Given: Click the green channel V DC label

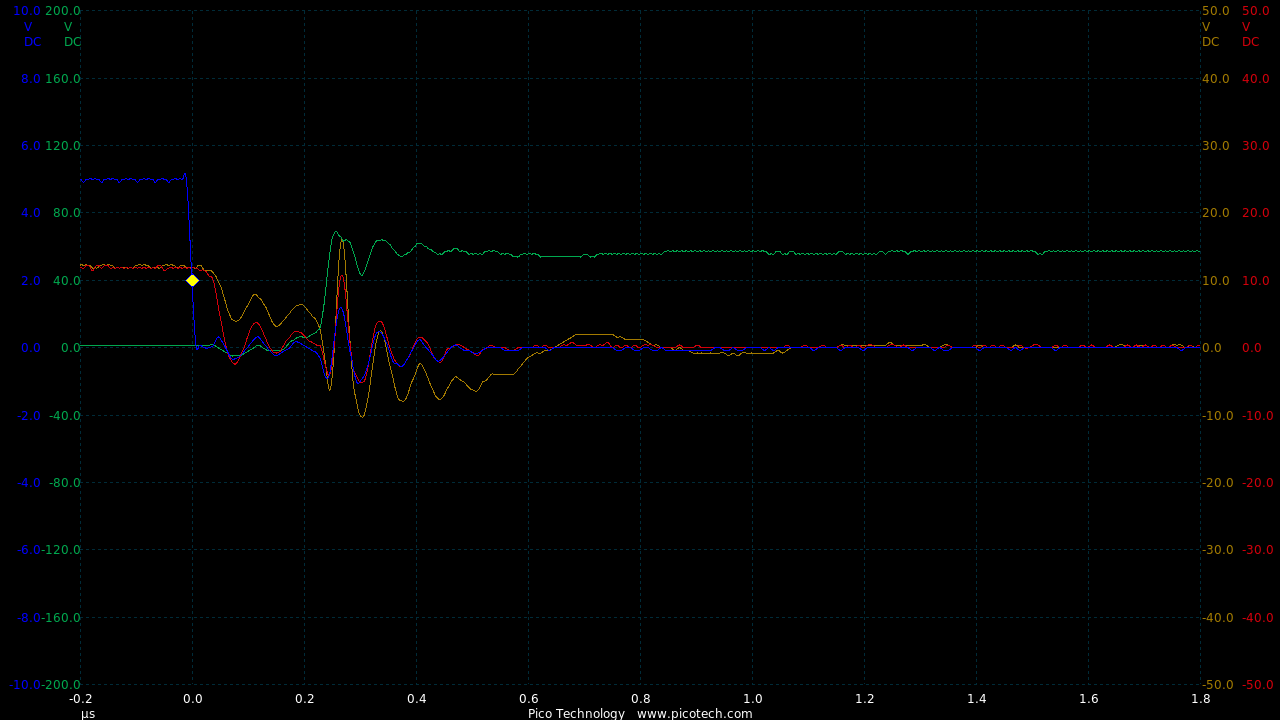Looking at the screenshot, I should 72,34.
